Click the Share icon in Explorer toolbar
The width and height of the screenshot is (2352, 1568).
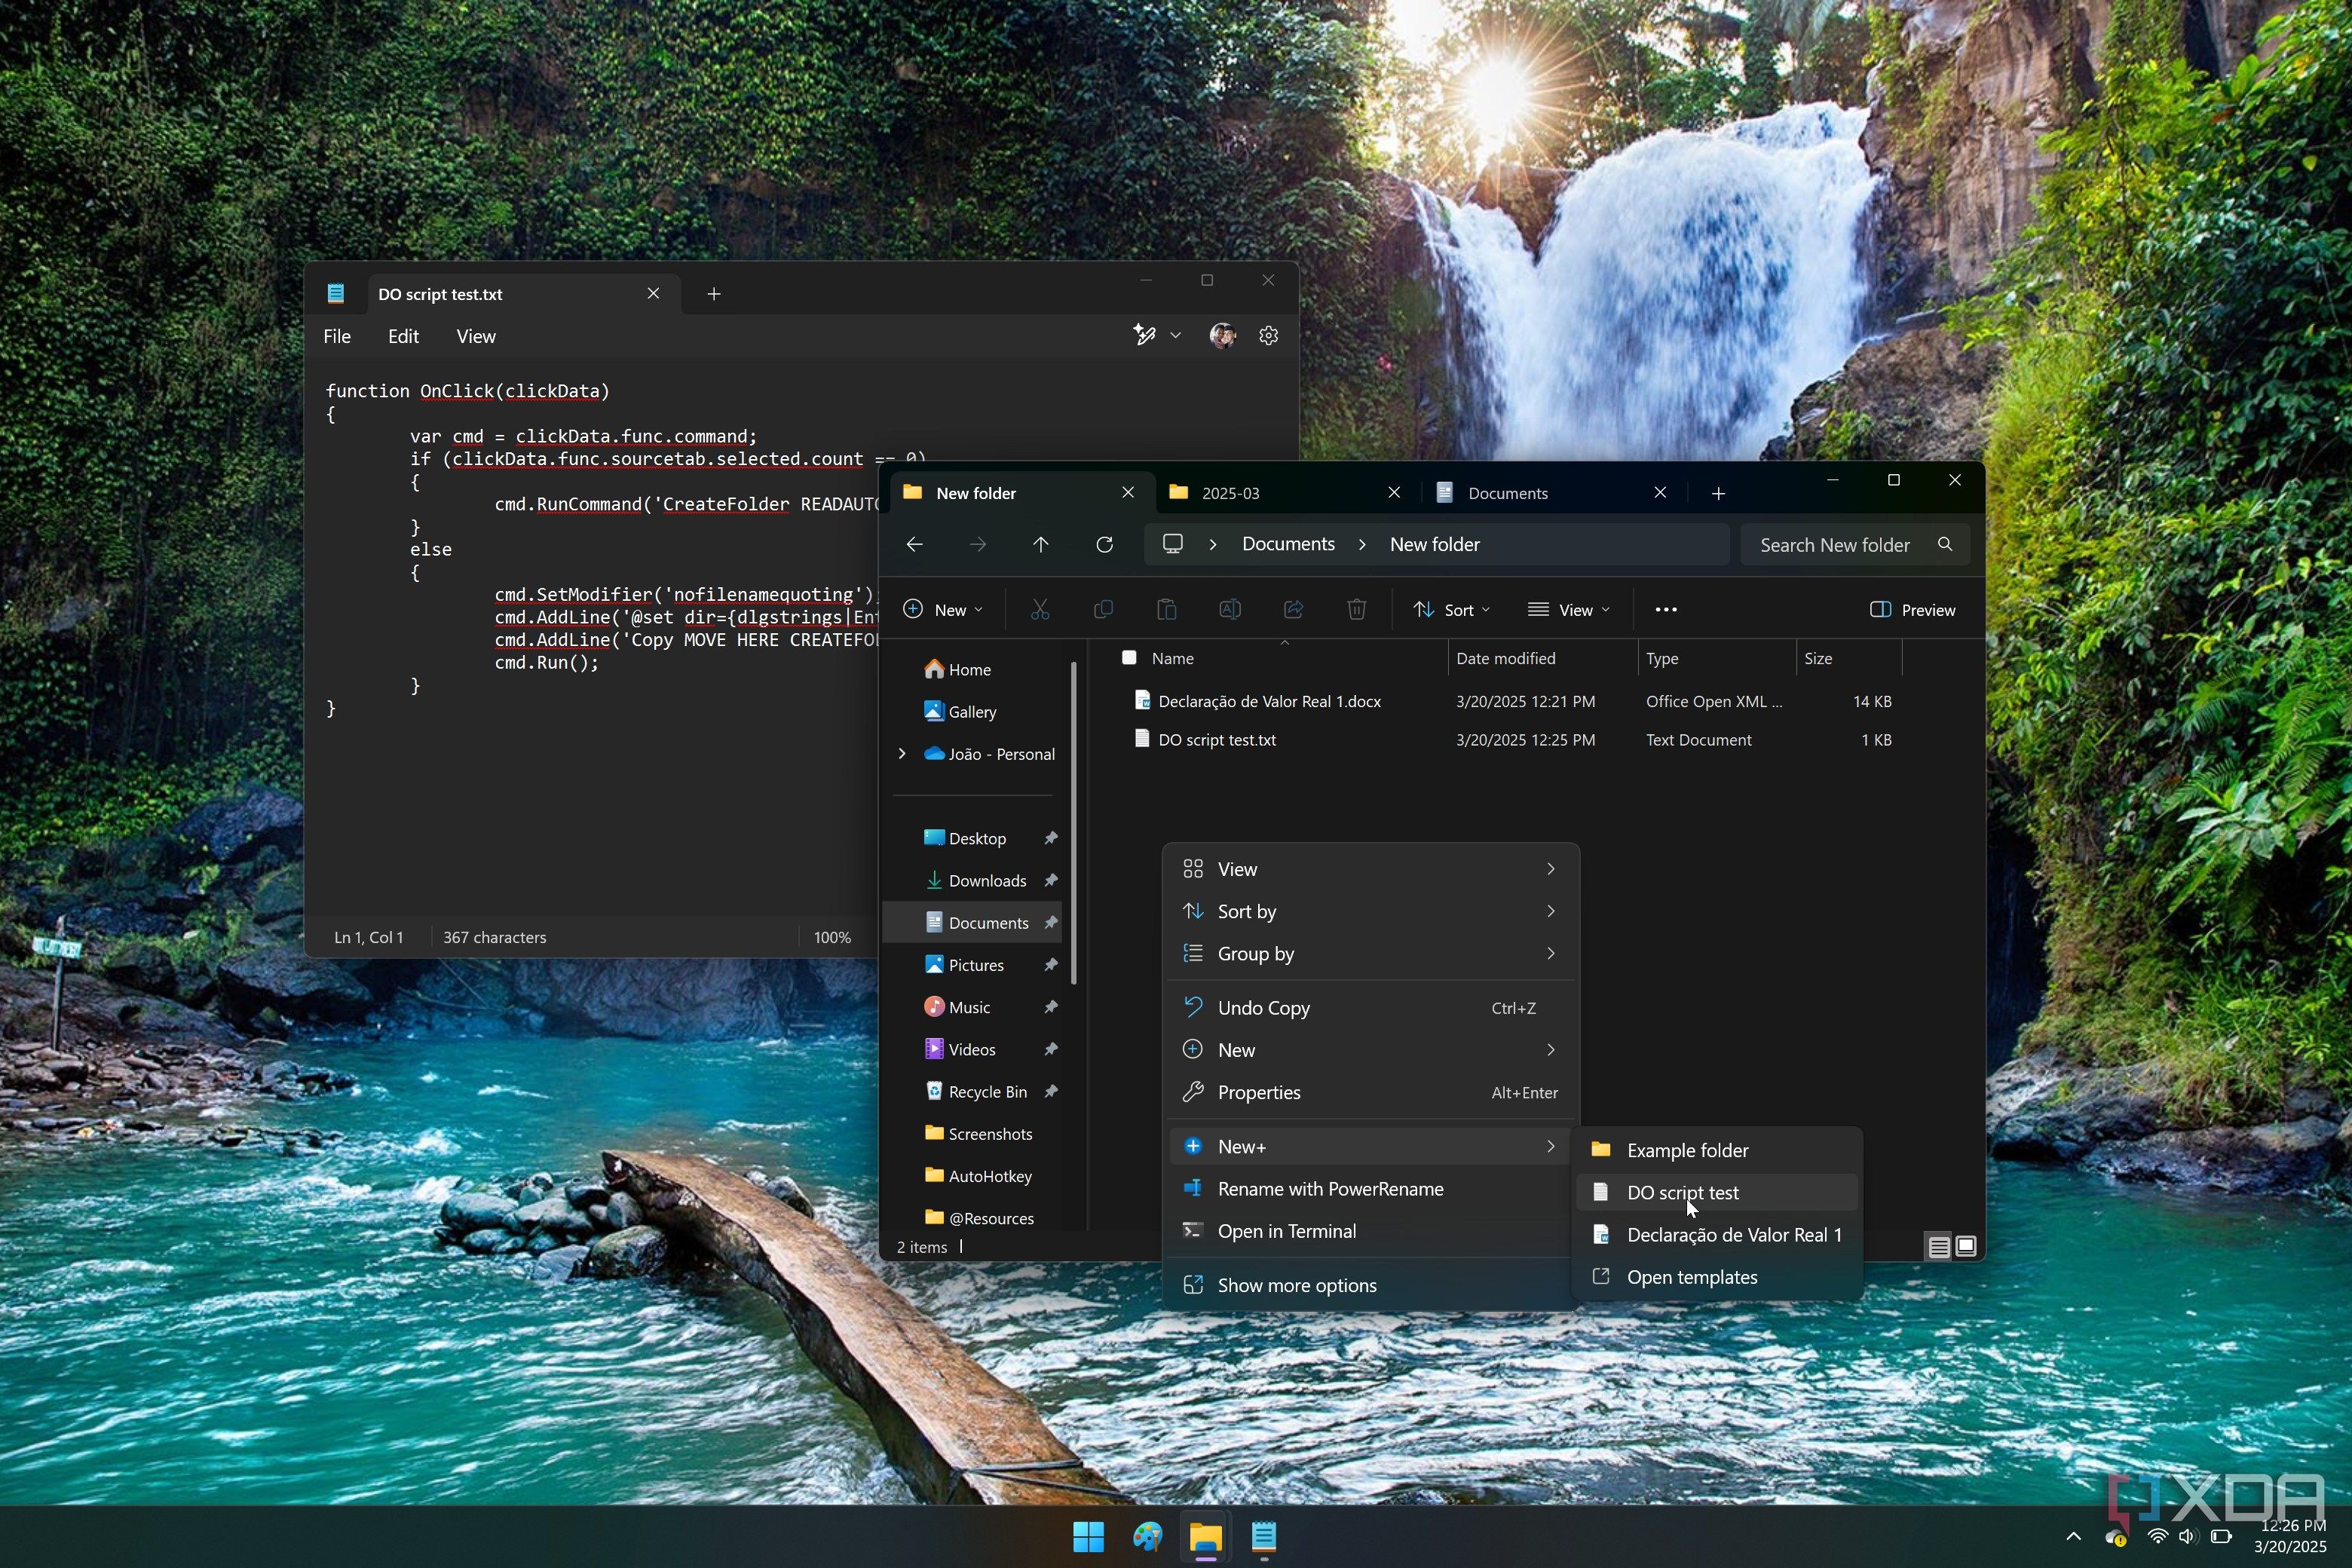coord(1293,610)
